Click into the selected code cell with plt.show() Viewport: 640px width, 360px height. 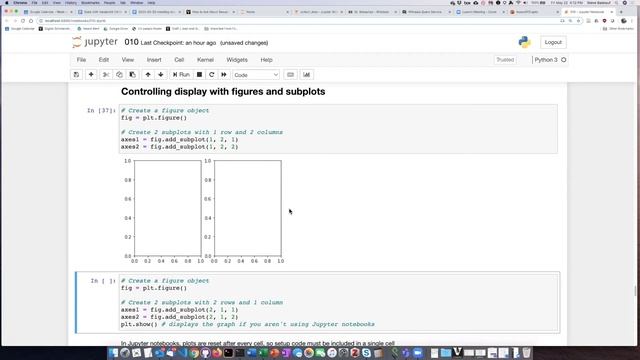[338, 302]
